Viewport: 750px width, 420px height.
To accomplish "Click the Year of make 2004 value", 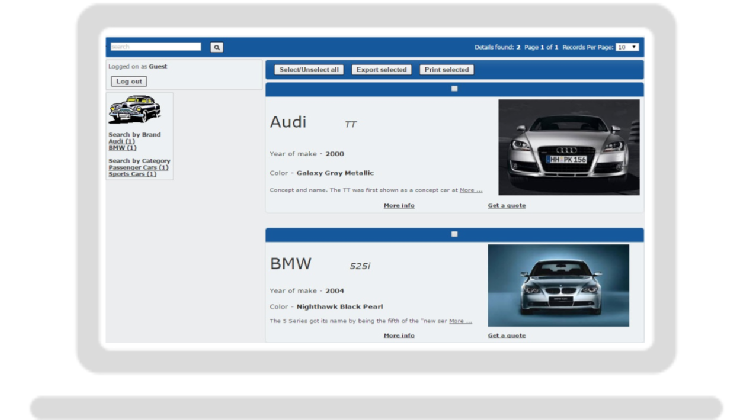I will coord(335,291).
